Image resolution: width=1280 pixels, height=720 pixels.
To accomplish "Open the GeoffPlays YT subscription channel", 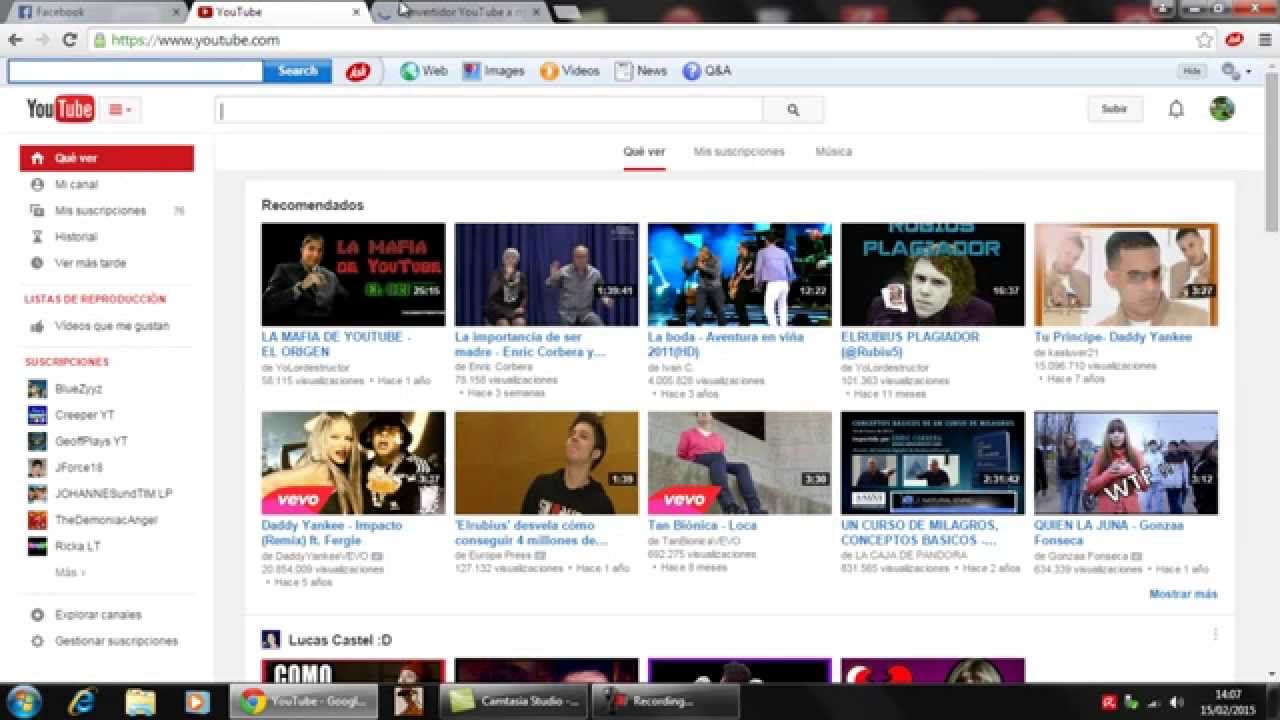I will (x=91, y=441).
